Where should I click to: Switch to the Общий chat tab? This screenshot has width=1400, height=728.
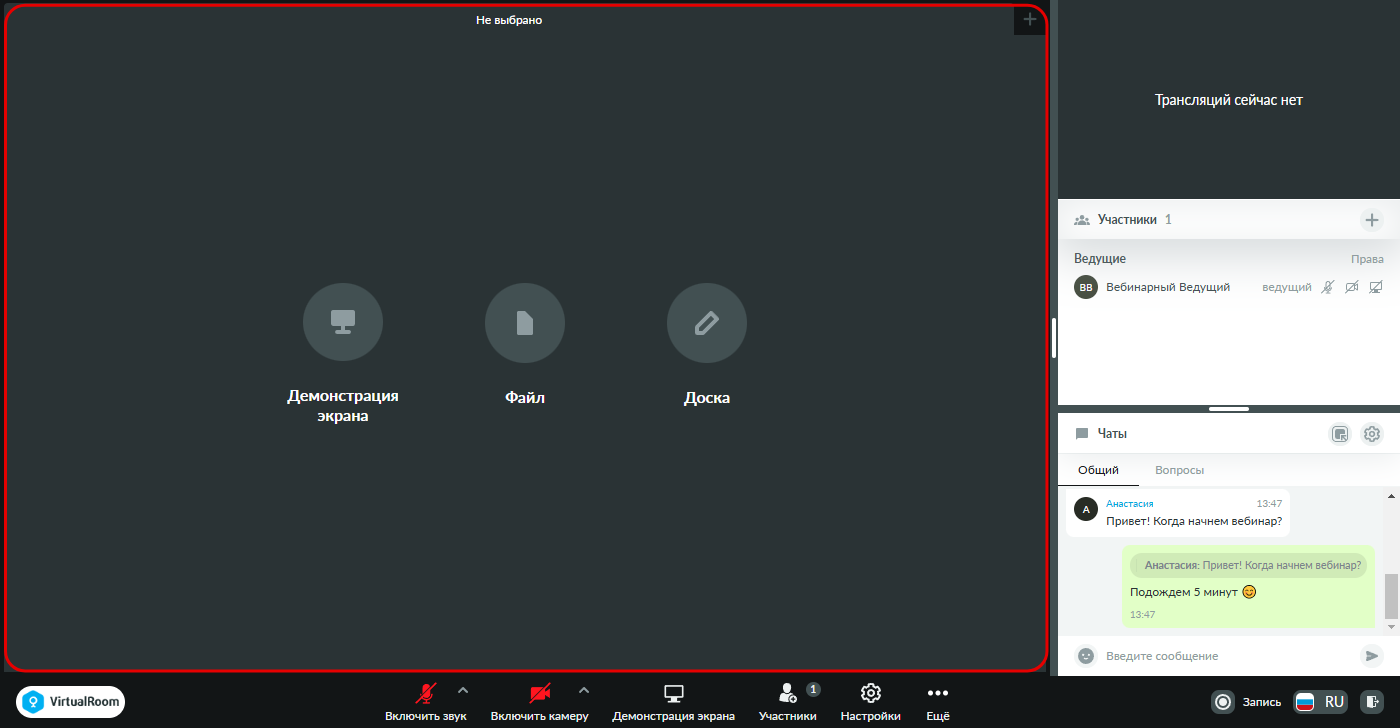(x=1098, y=470)
